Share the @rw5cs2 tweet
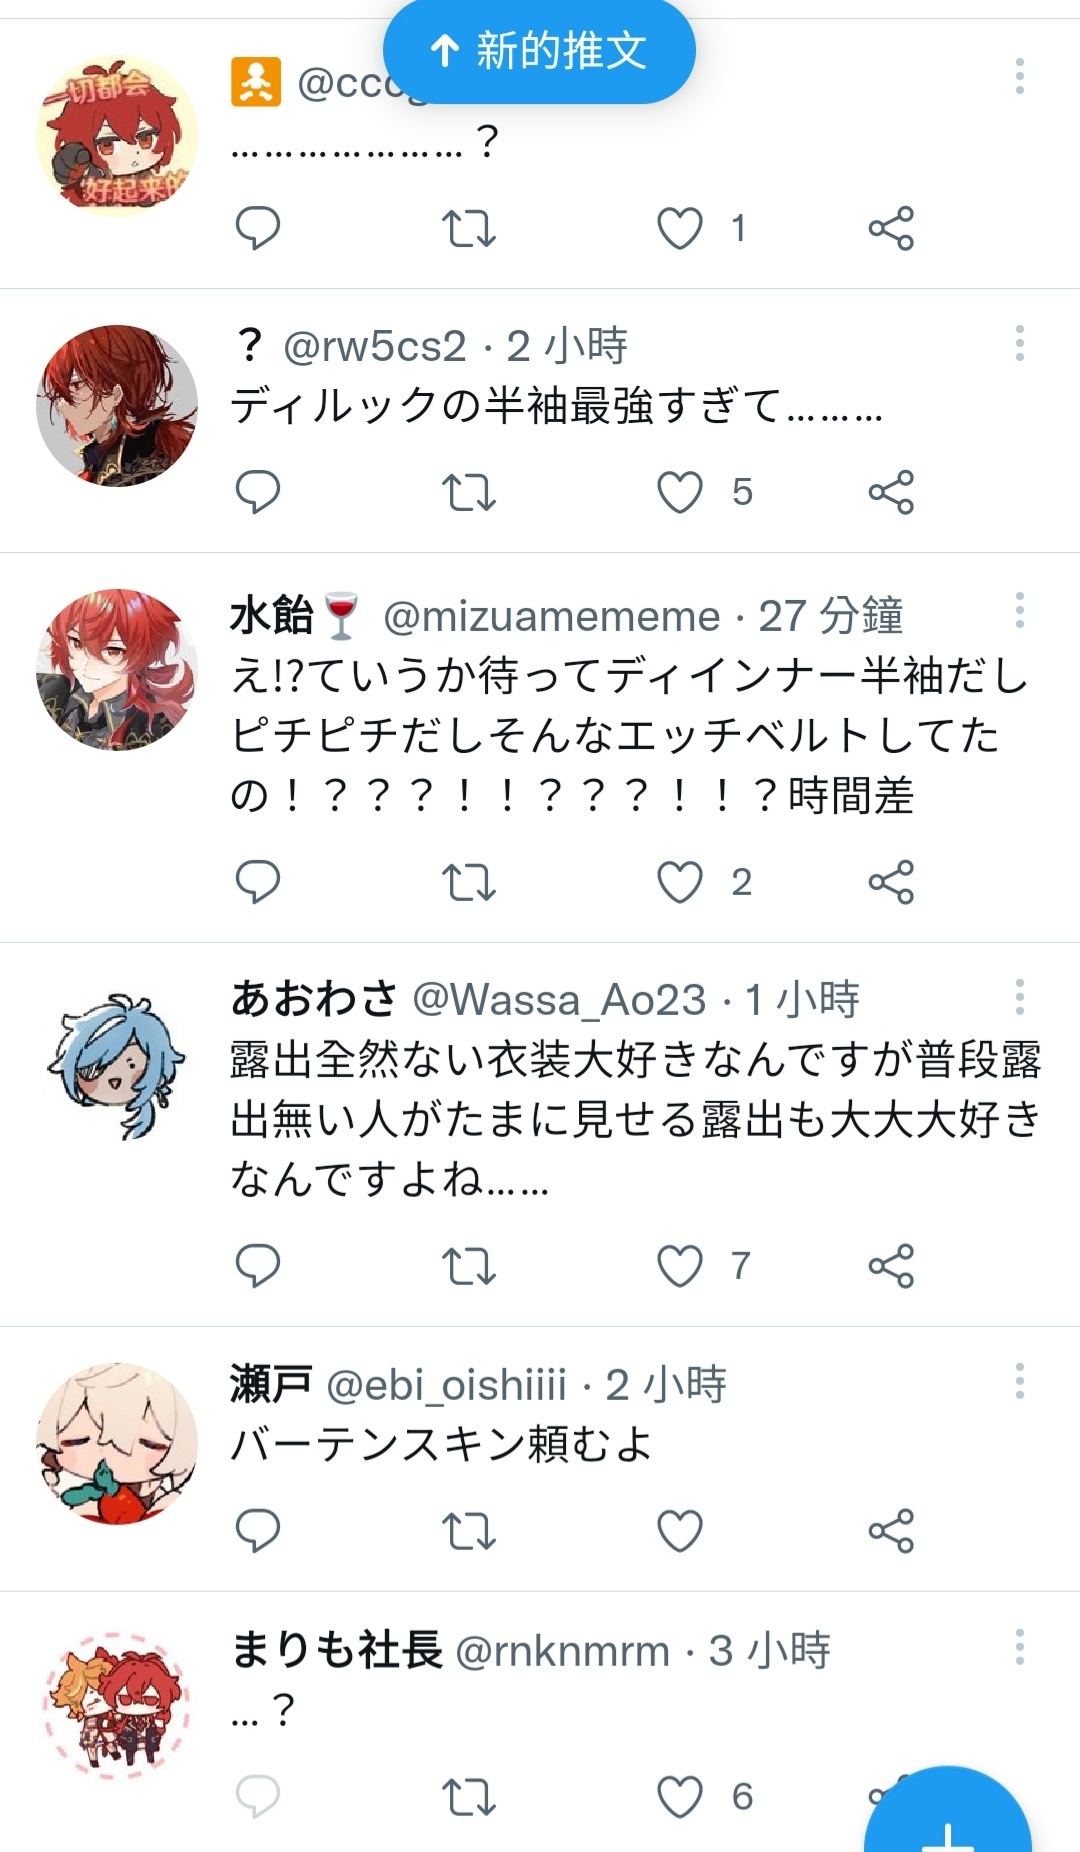The width and height of the screenshot is (1080, 1852). tap(891, 492)
